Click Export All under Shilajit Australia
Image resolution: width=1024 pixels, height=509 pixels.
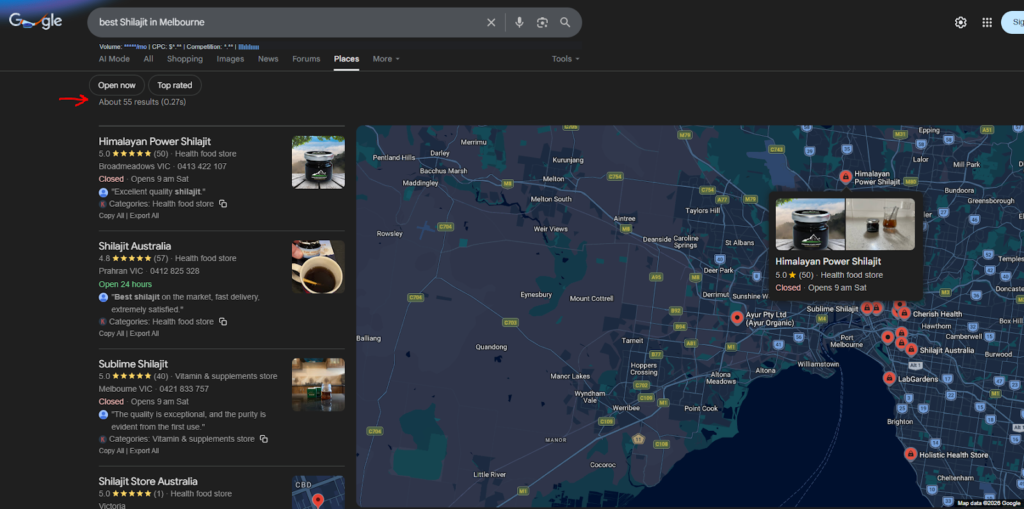click(144, 333)
